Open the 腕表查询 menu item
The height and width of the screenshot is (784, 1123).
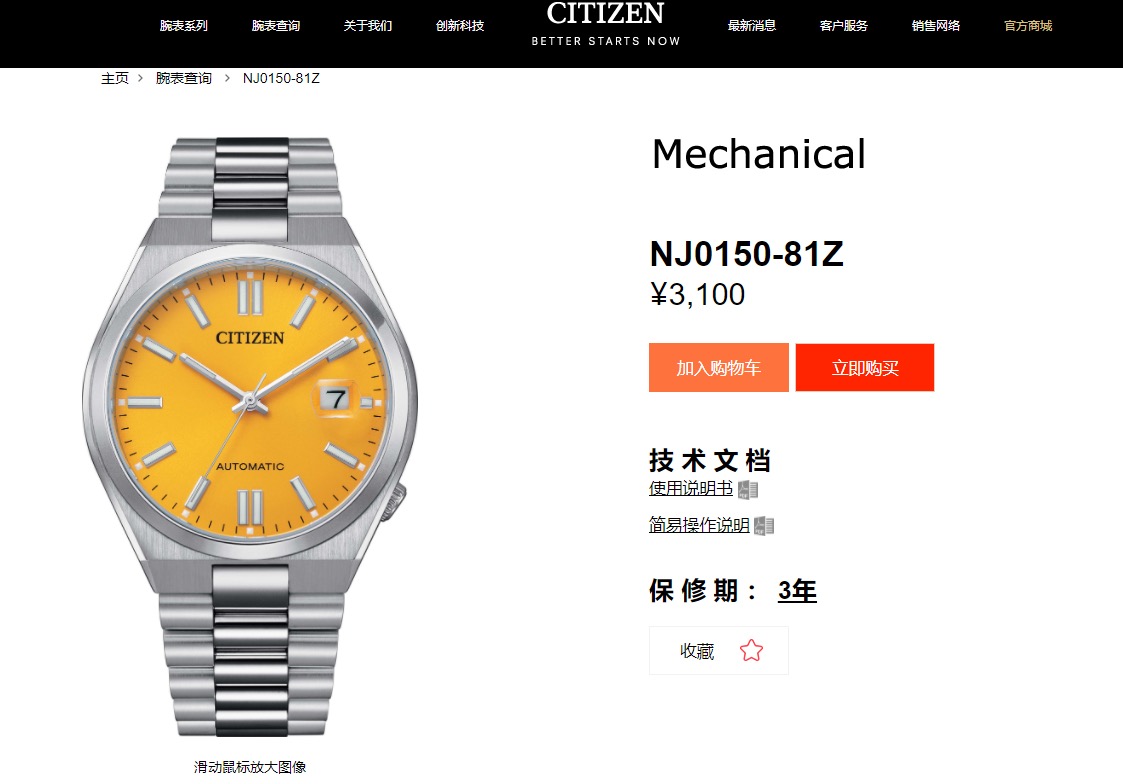pyautogui.click(x=276, y=26)
